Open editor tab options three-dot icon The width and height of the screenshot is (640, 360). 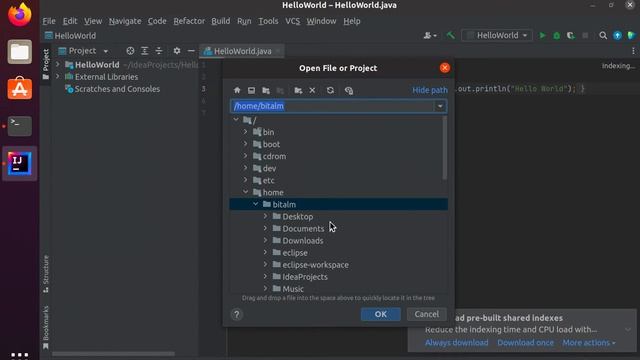633,51
